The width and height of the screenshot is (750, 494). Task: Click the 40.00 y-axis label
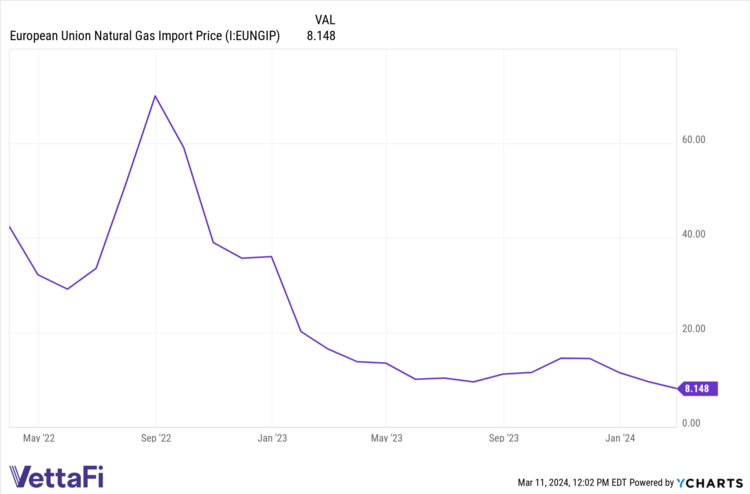tap(693, 234)
